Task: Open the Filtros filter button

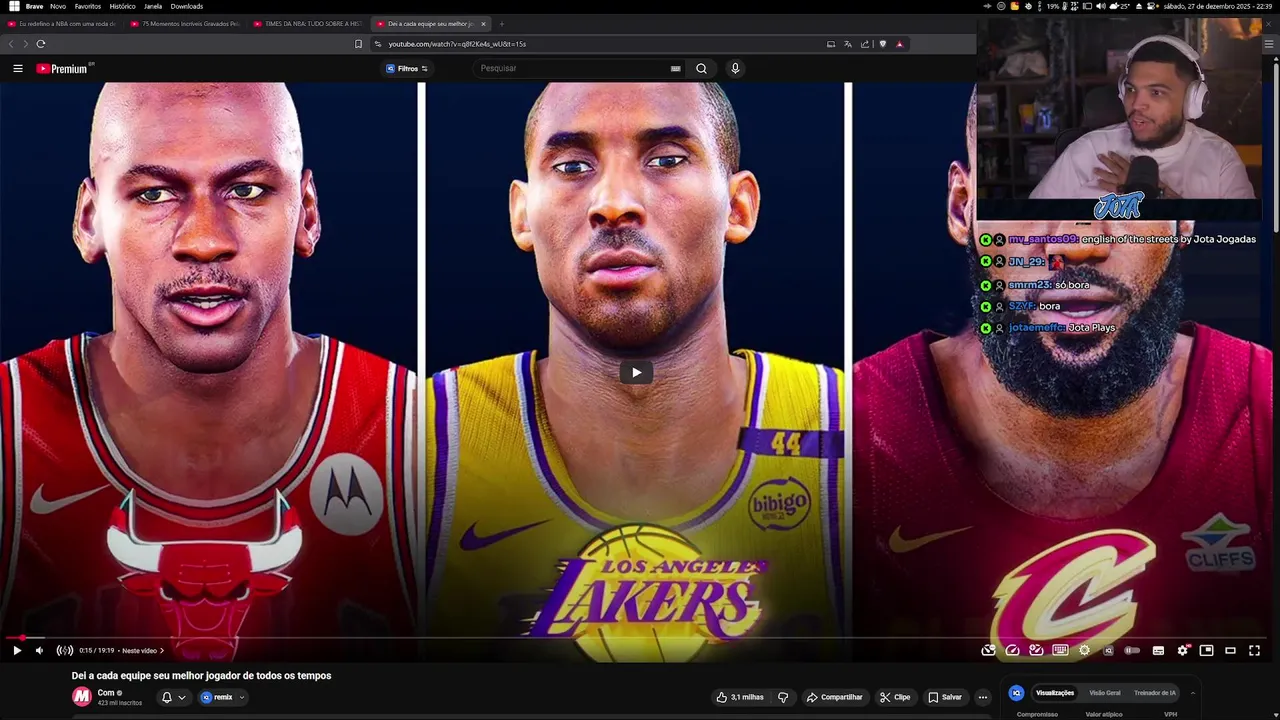Action: (407, 68)
